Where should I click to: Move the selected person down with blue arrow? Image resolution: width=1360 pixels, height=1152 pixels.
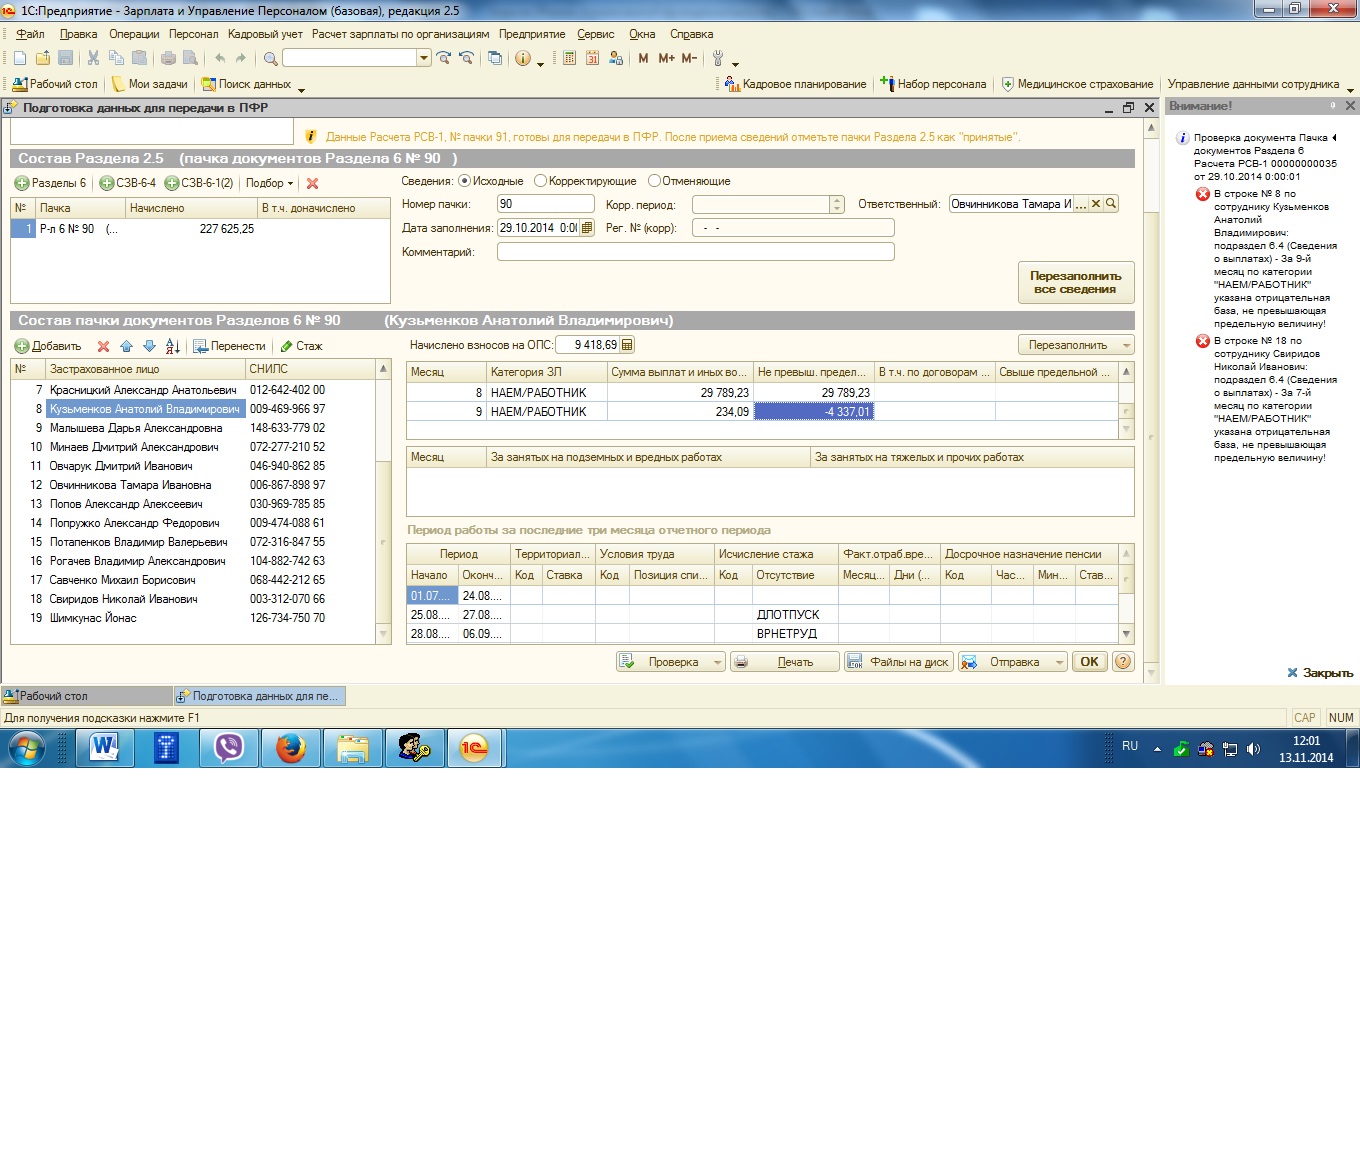pyautogui.click(x=149, y=346)
